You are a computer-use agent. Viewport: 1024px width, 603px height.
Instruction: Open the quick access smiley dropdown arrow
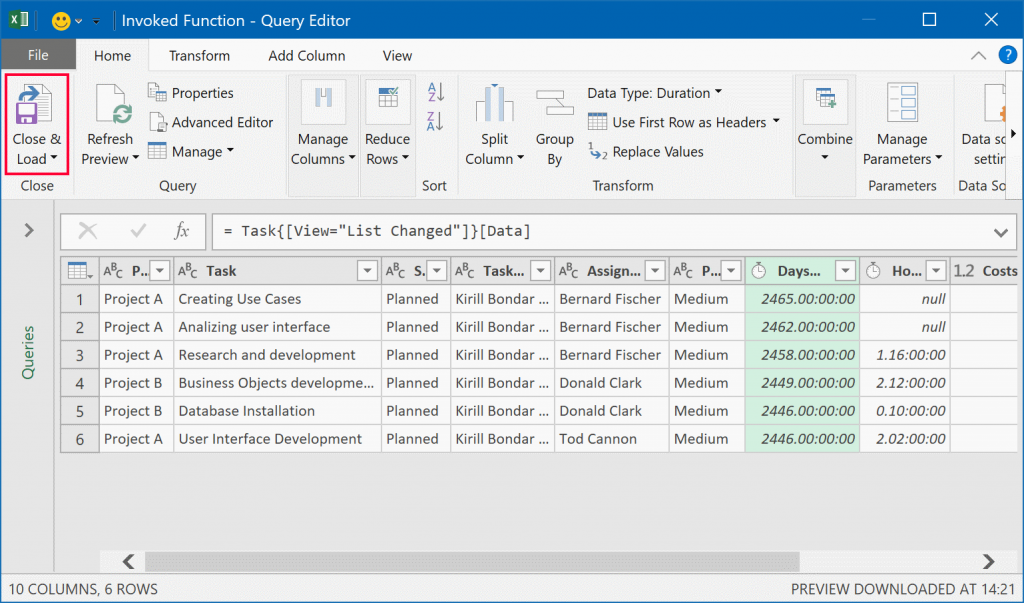pyautogui.click(x=78, y=22)
